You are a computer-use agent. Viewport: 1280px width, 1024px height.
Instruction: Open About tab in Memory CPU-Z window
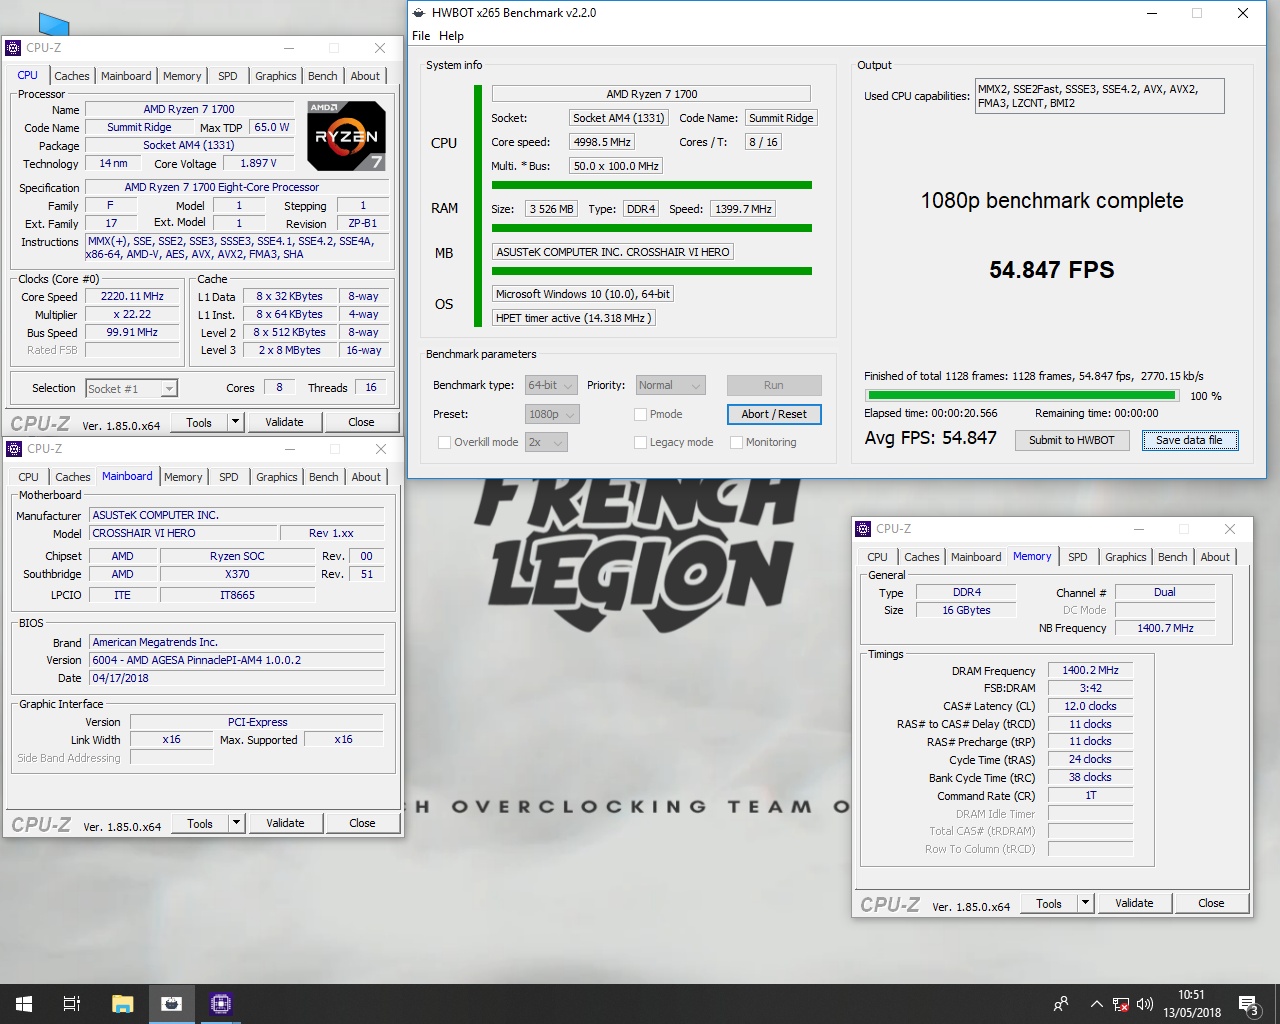click(x=1215, y=557)
